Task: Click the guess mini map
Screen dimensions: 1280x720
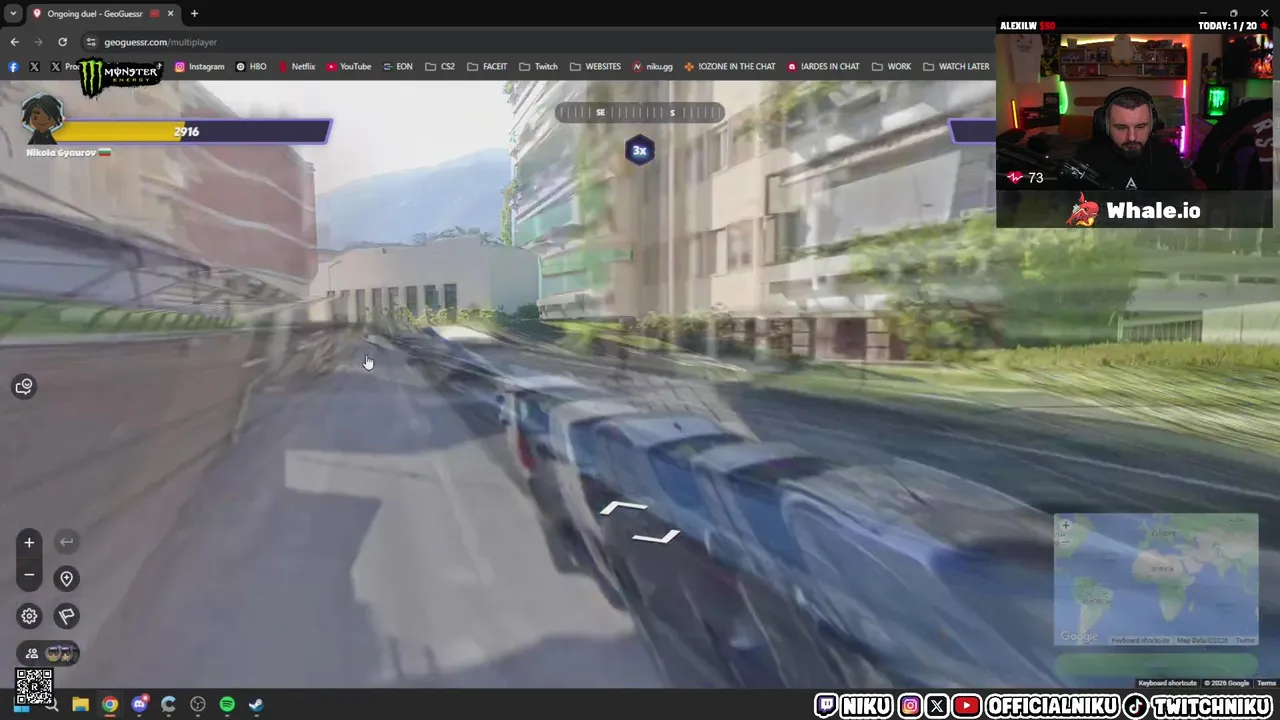Action: 1156,579
